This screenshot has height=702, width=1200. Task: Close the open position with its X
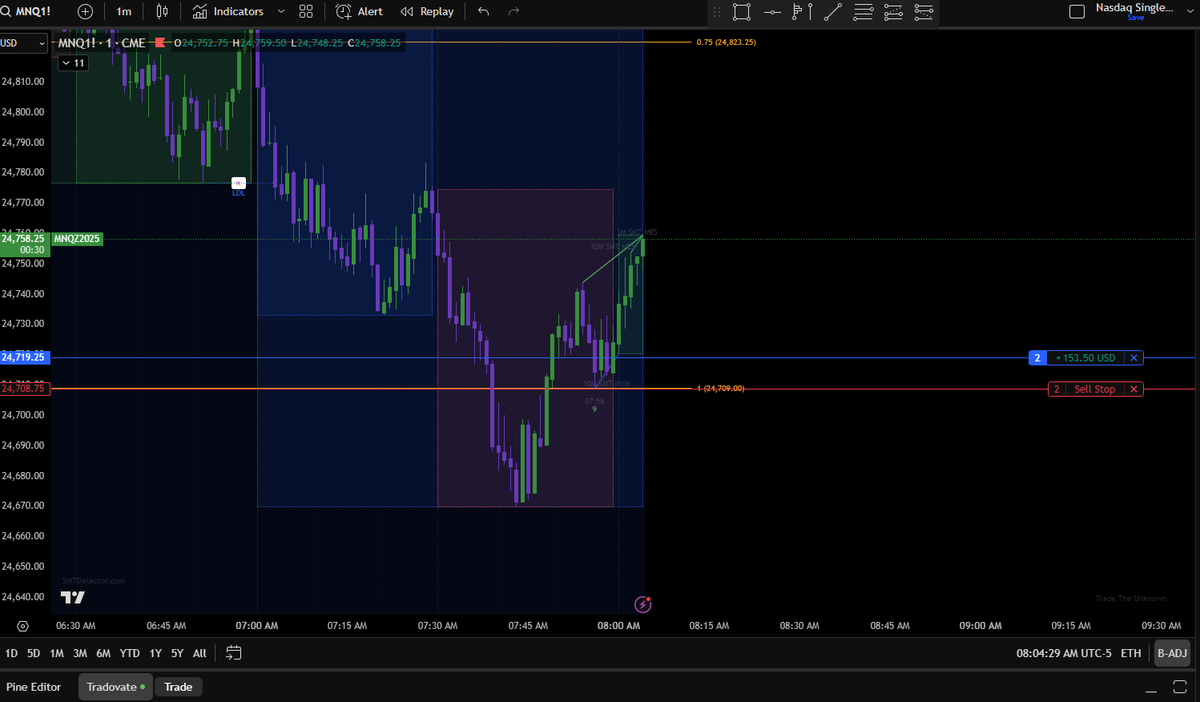1133,358
